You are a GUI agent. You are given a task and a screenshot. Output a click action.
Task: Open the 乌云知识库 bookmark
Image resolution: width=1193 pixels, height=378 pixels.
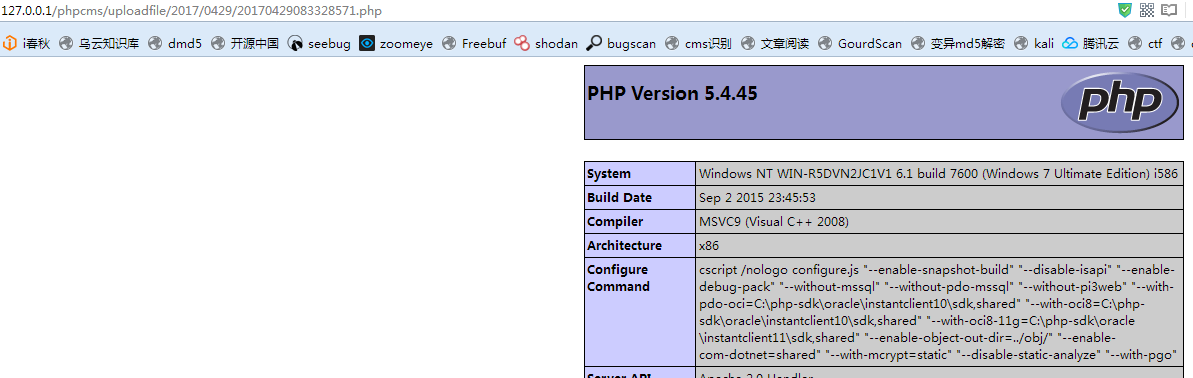click(x=99, y=43)
